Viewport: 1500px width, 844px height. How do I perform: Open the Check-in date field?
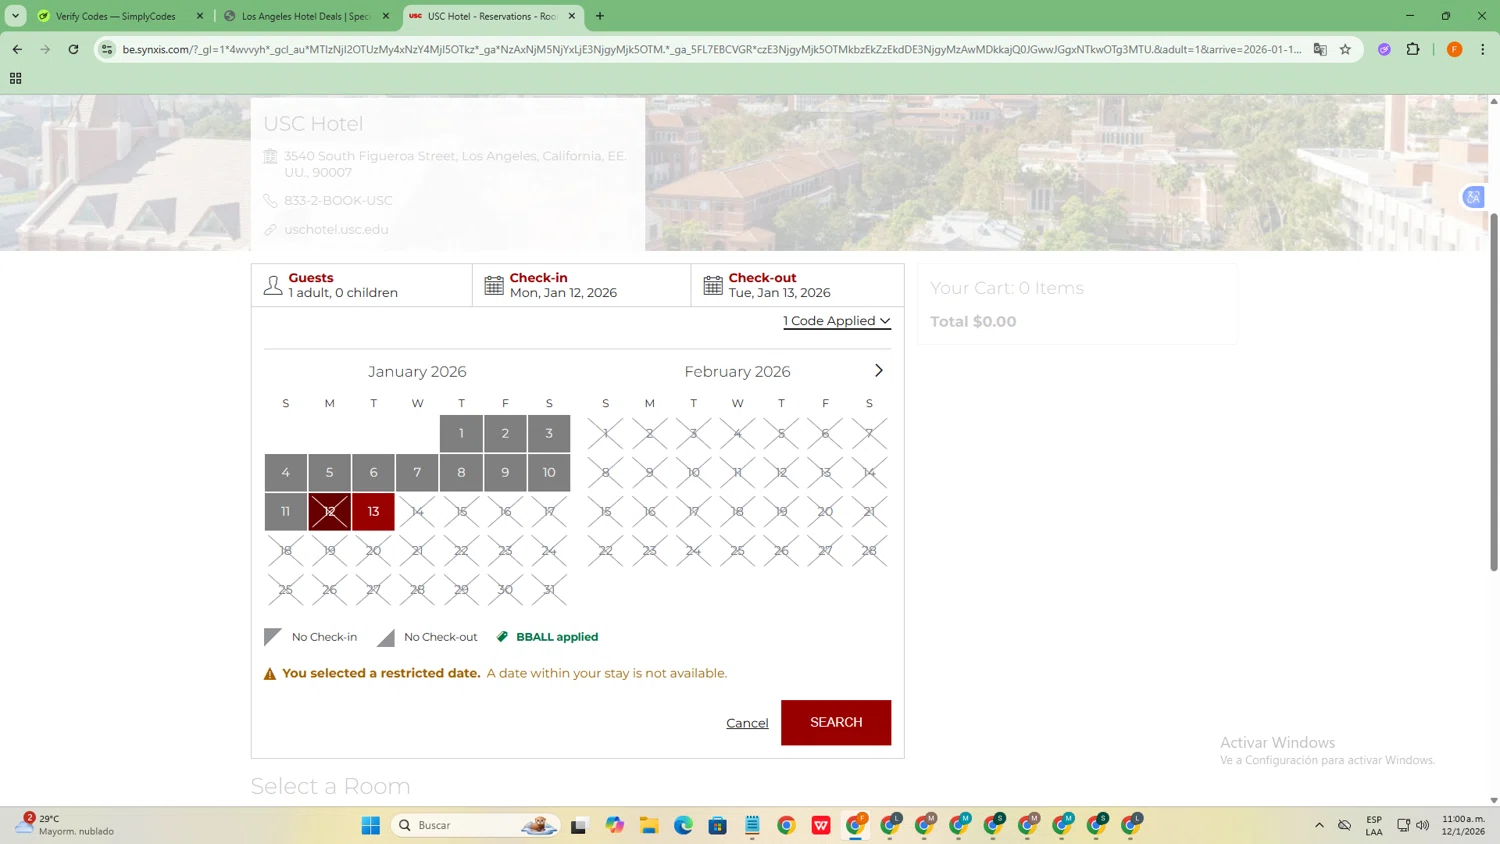pos(582,285)
